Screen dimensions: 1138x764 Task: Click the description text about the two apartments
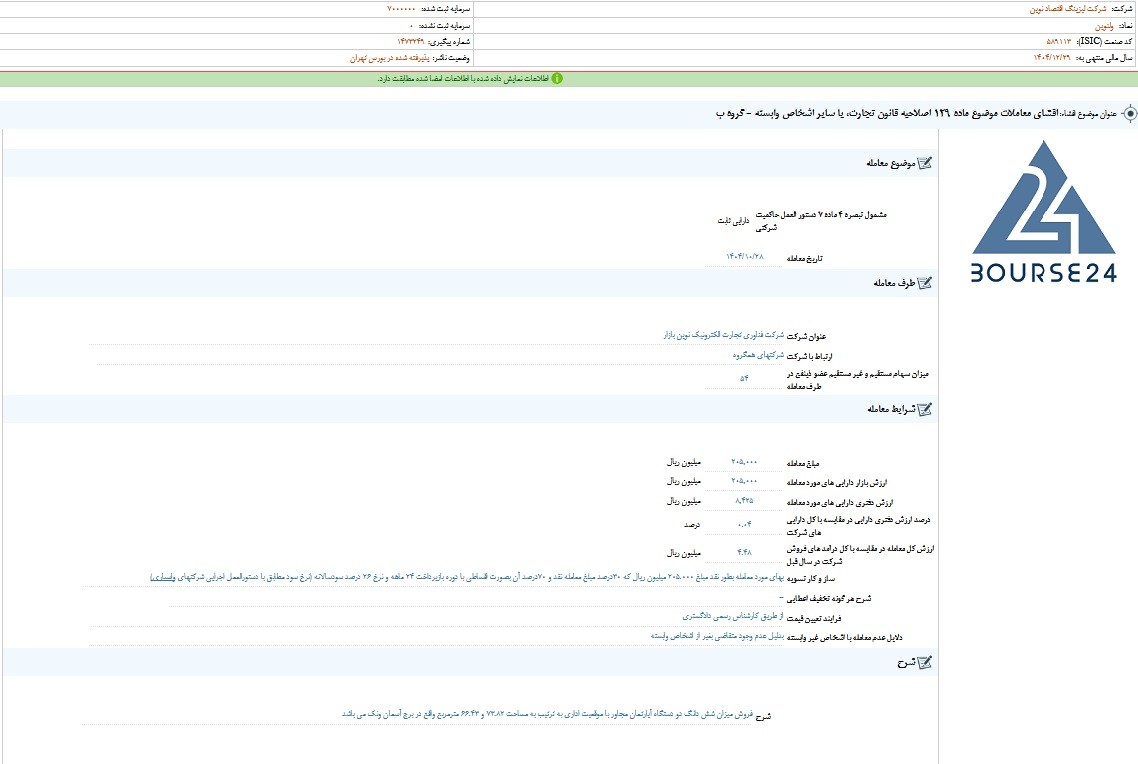547,714
